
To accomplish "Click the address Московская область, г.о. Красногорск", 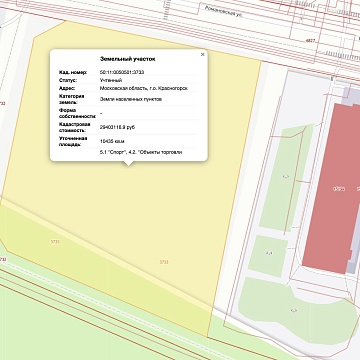I will (144, 88).
